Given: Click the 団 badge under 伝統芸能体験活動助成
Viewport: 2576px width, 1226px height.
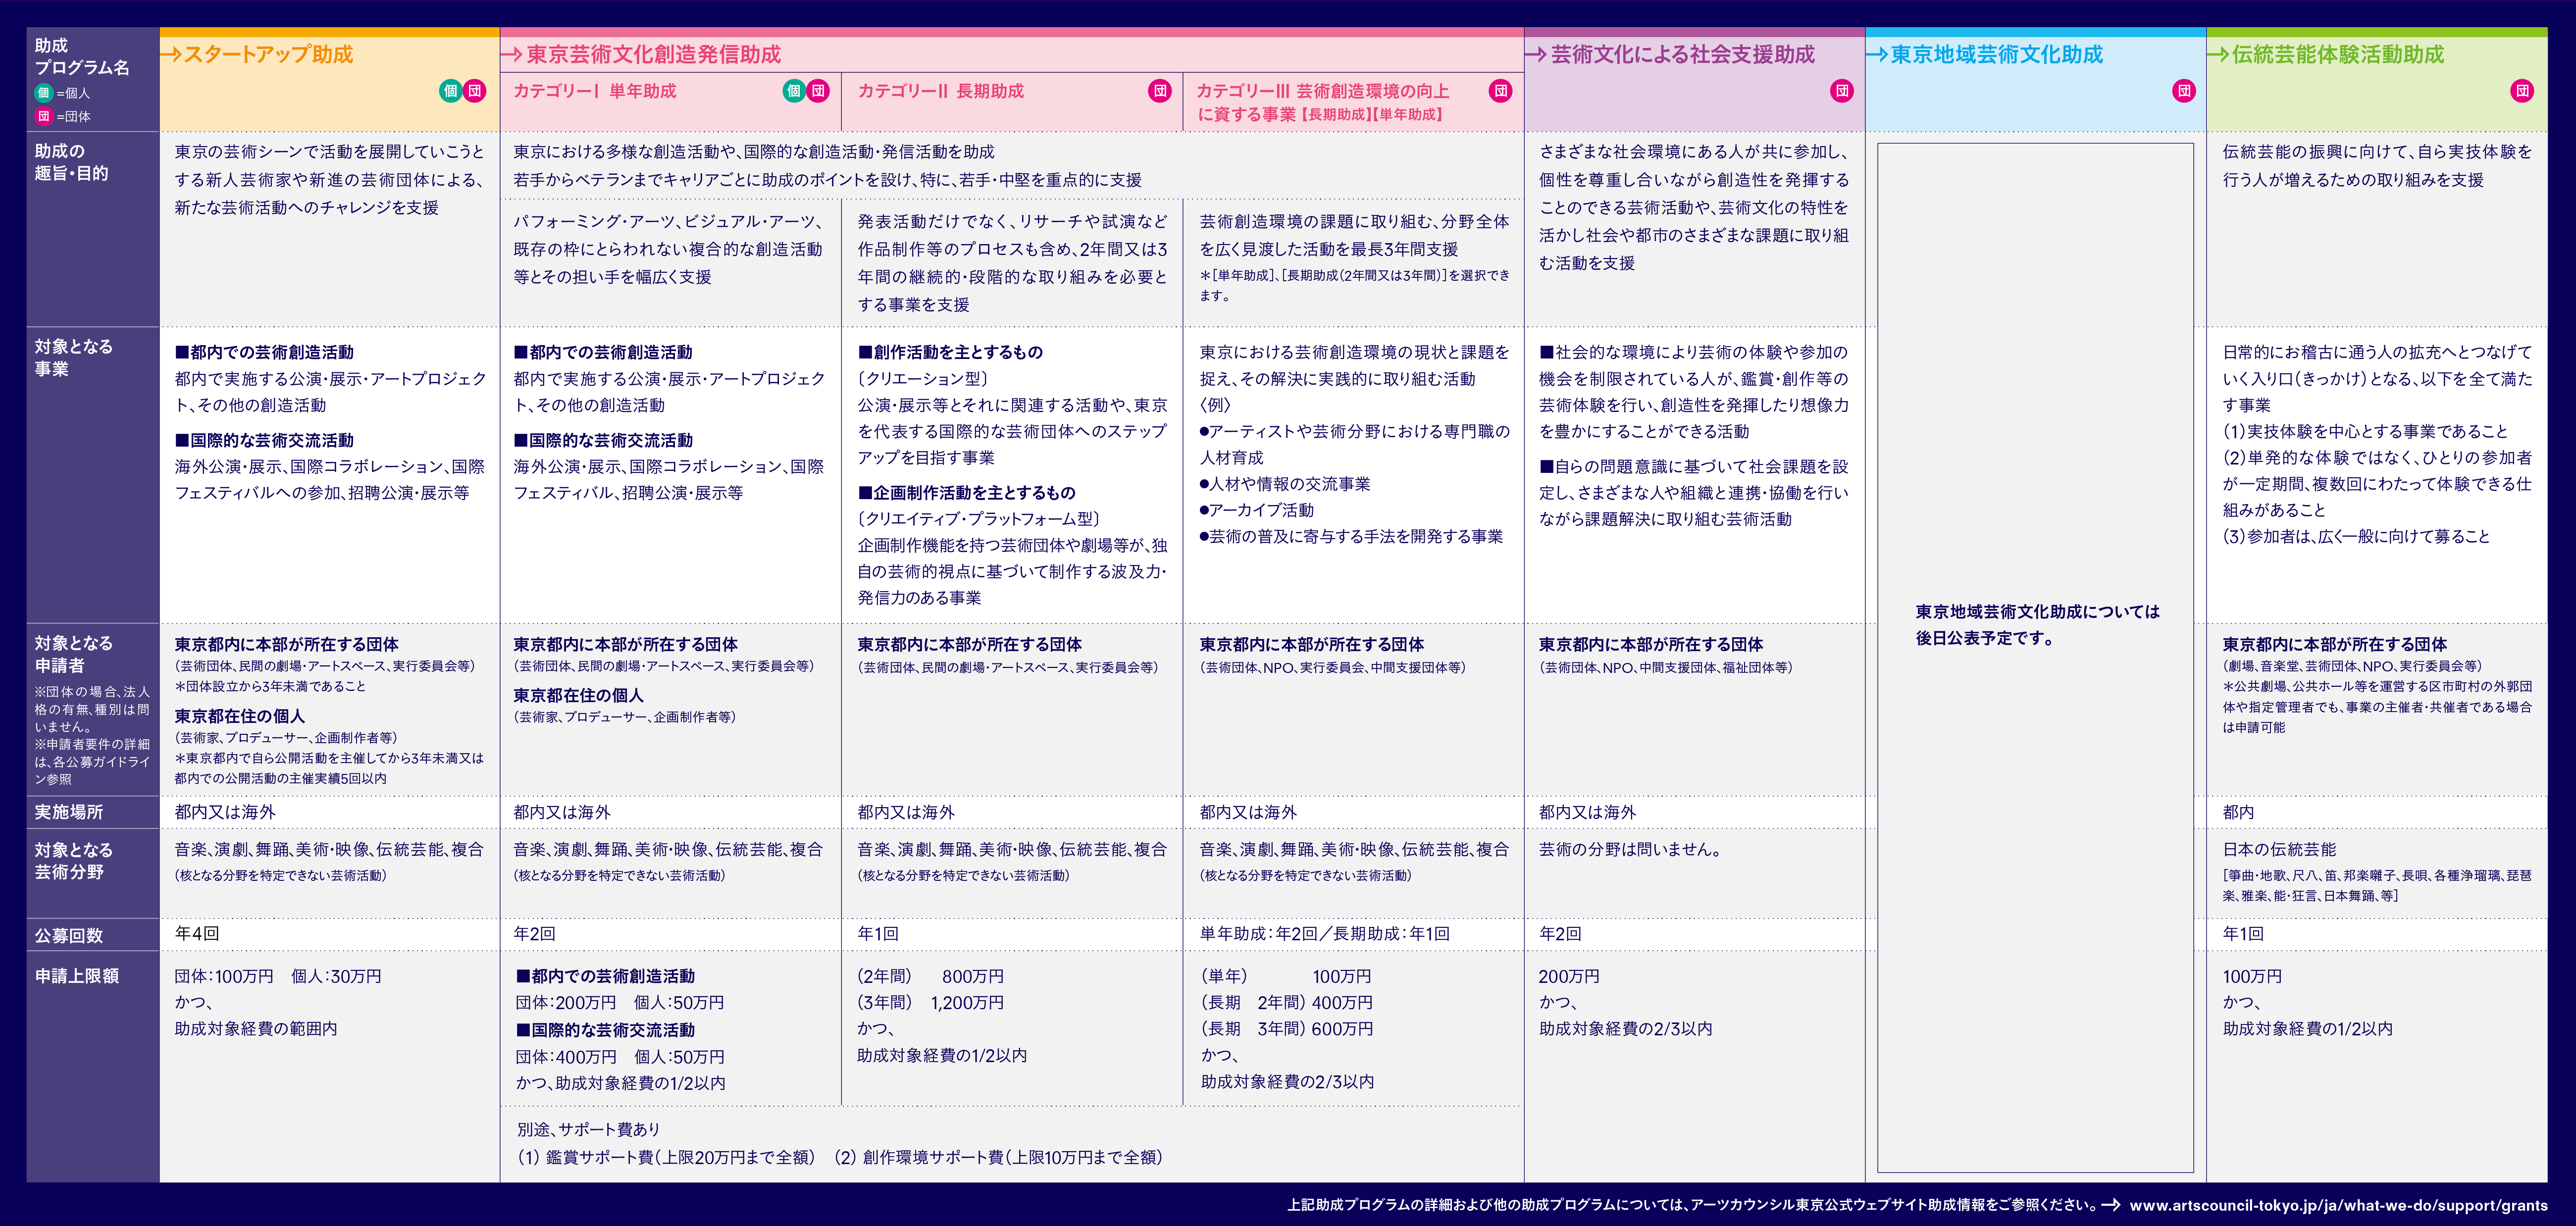Looking at the screenshot, I should point(2523,91).
